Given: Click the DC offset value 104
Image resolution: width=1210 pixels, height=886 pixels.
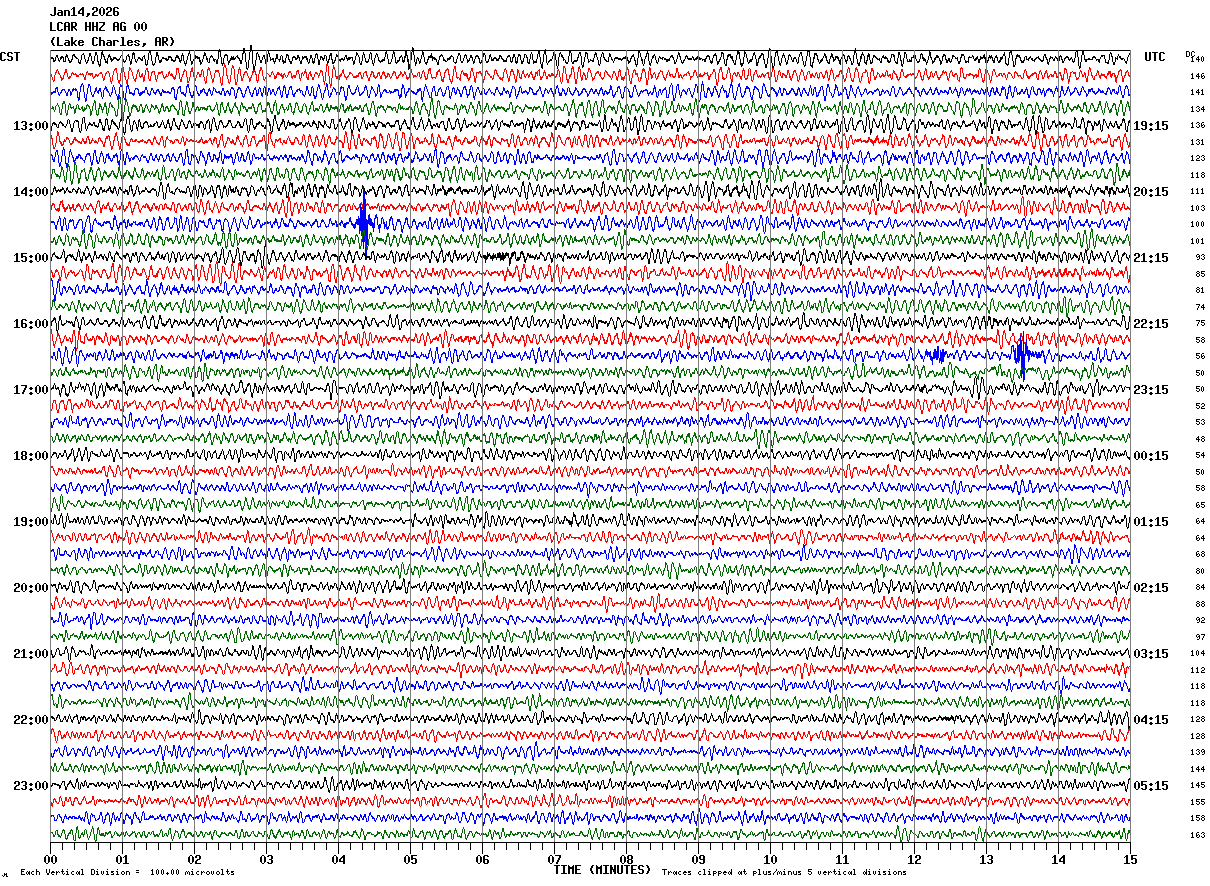Looking at the screenshot, I should (1197, 654).
